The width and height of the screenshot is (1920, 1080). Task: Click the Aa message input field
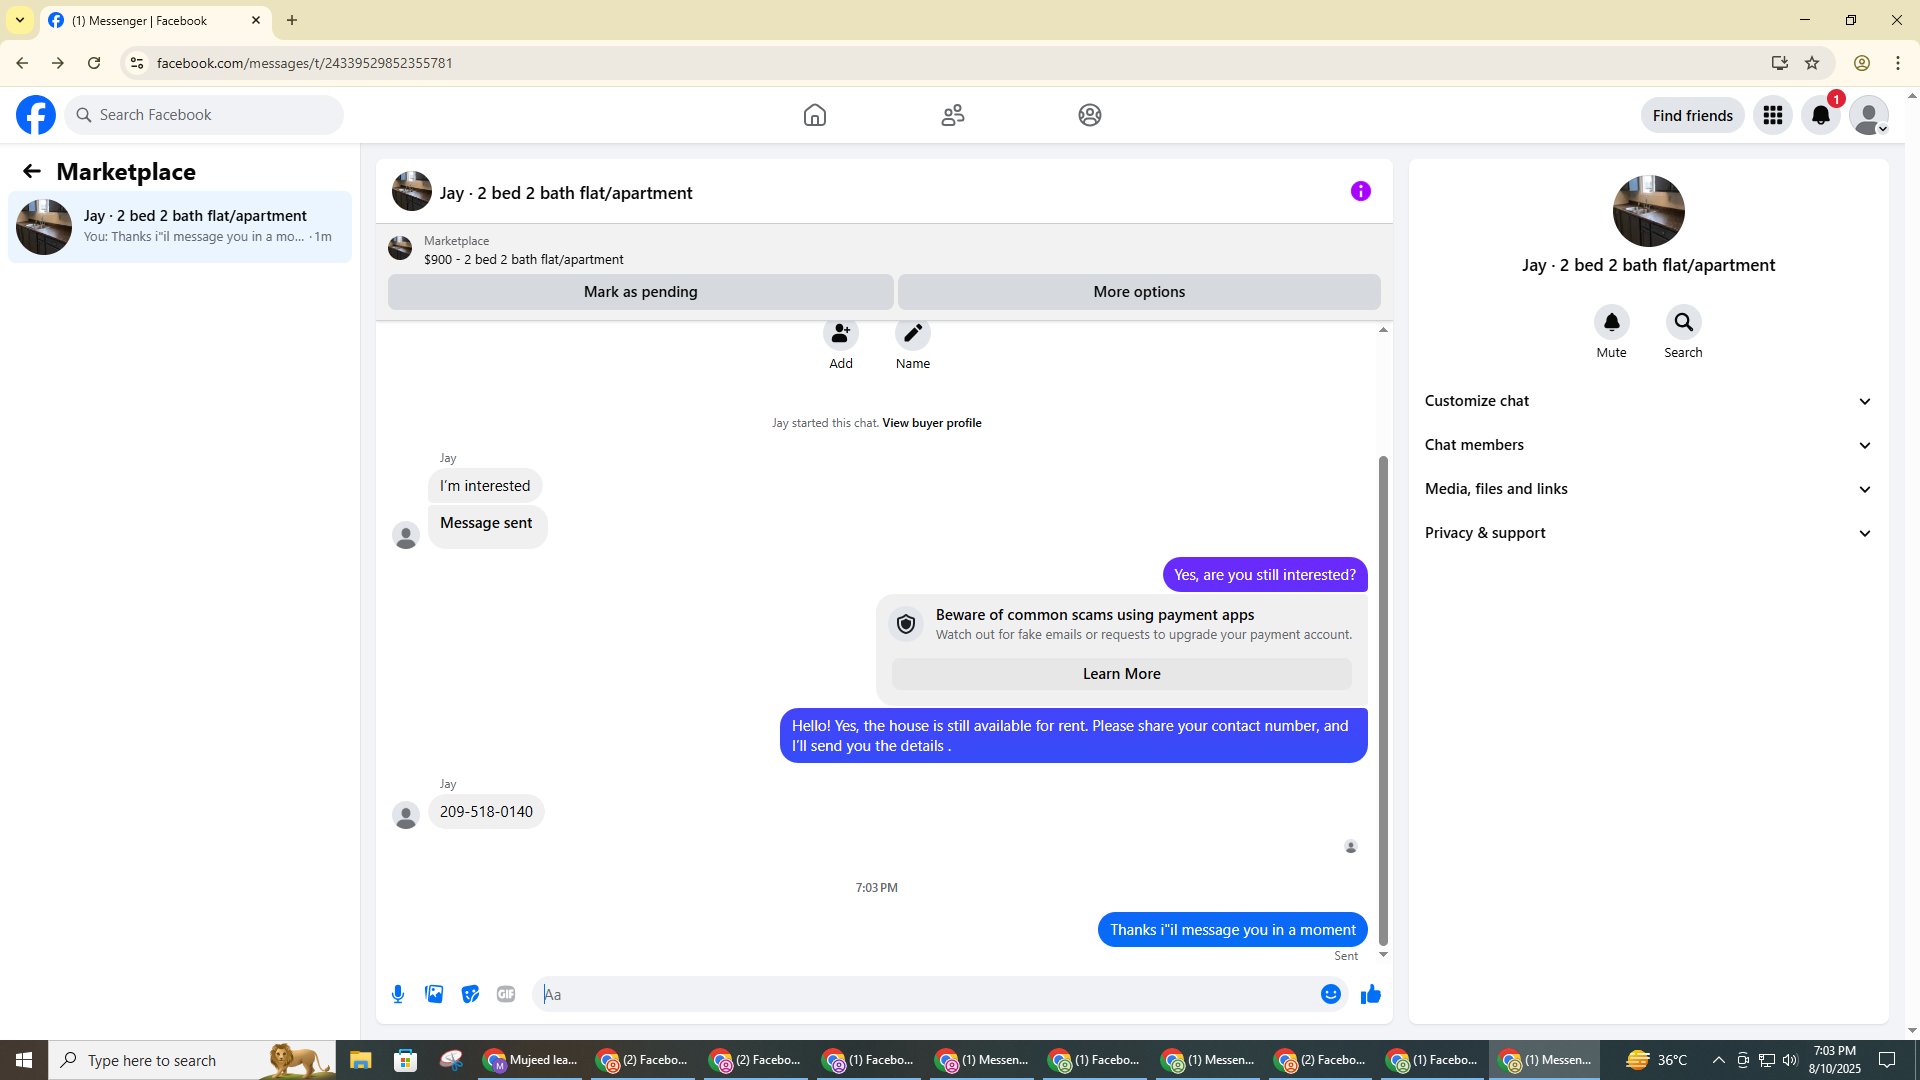pos(920,994)
